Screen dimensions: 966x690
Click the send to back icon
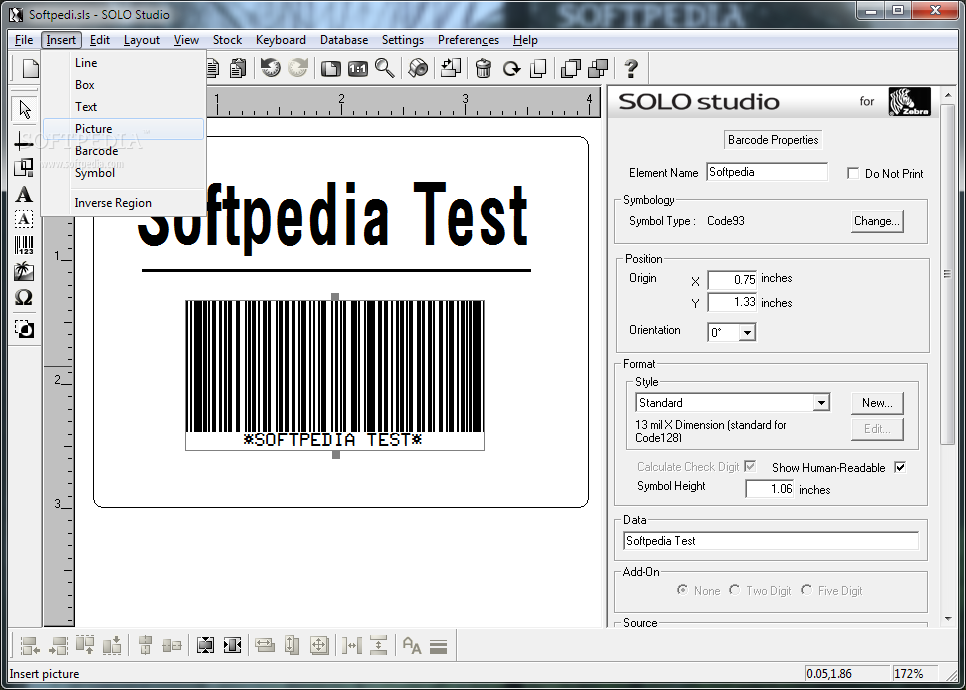pyautogui.click(x=598, y=68)
